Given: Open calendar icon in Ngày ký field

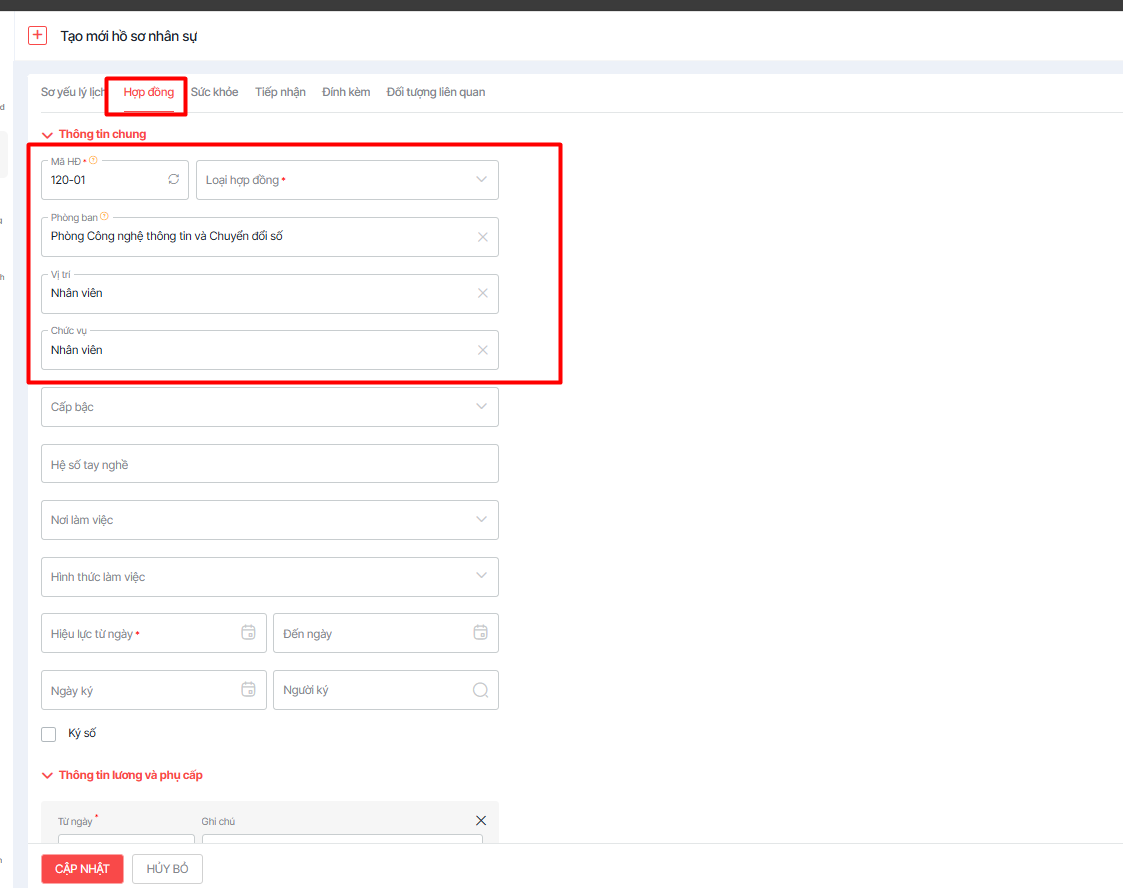Looking at the screenshot, I should pos(248,690).
